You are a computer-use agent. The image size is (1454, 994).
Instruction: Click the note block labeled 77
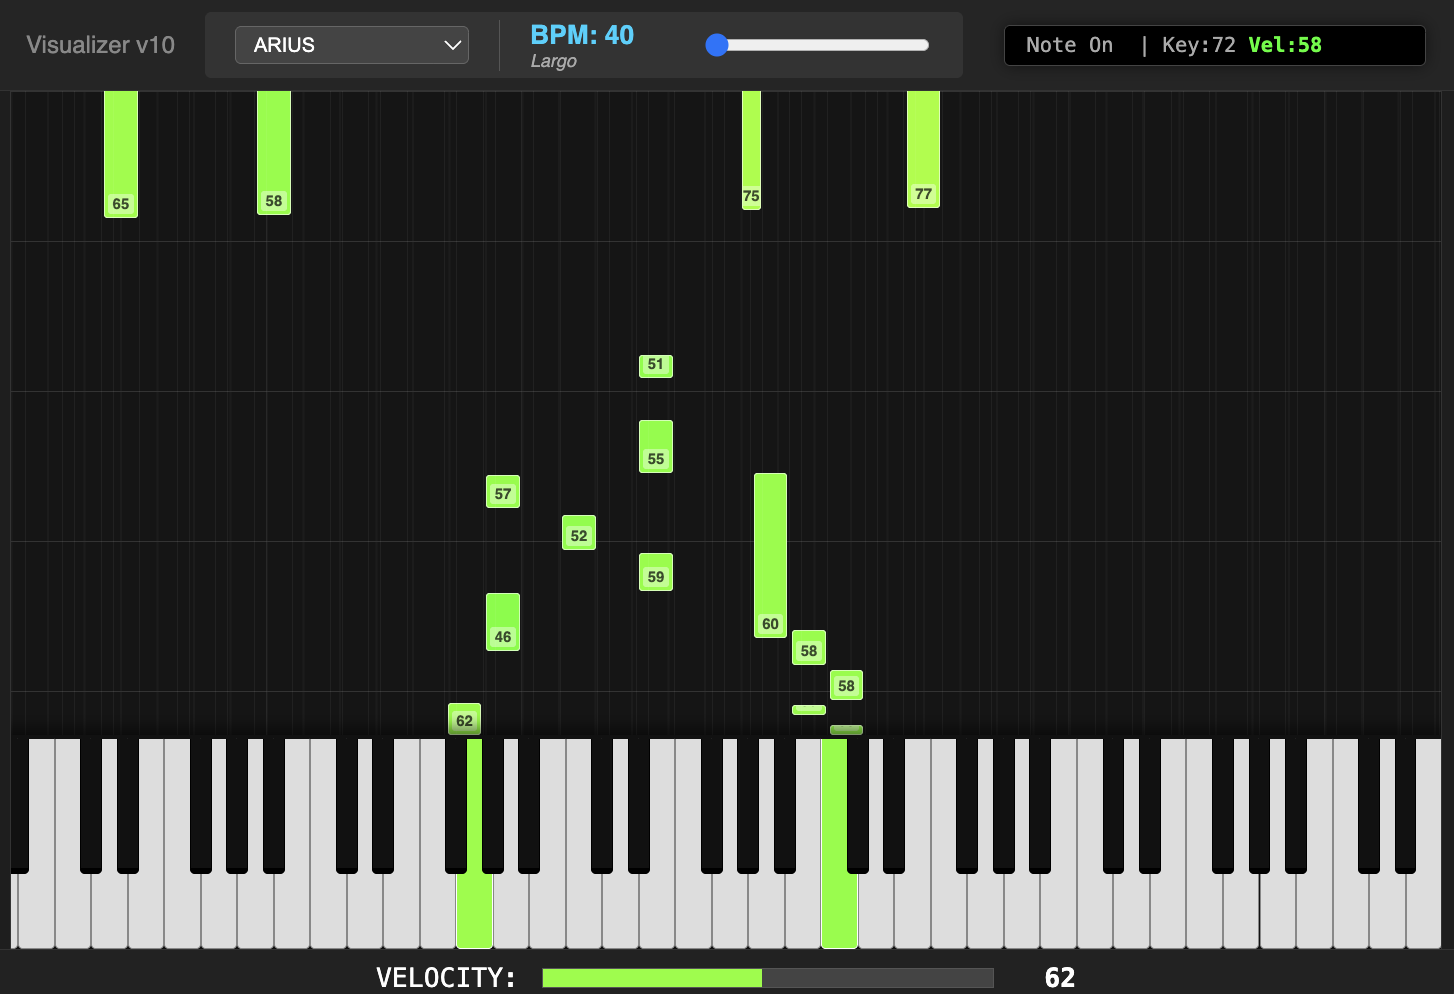click(x=923, y=149)
